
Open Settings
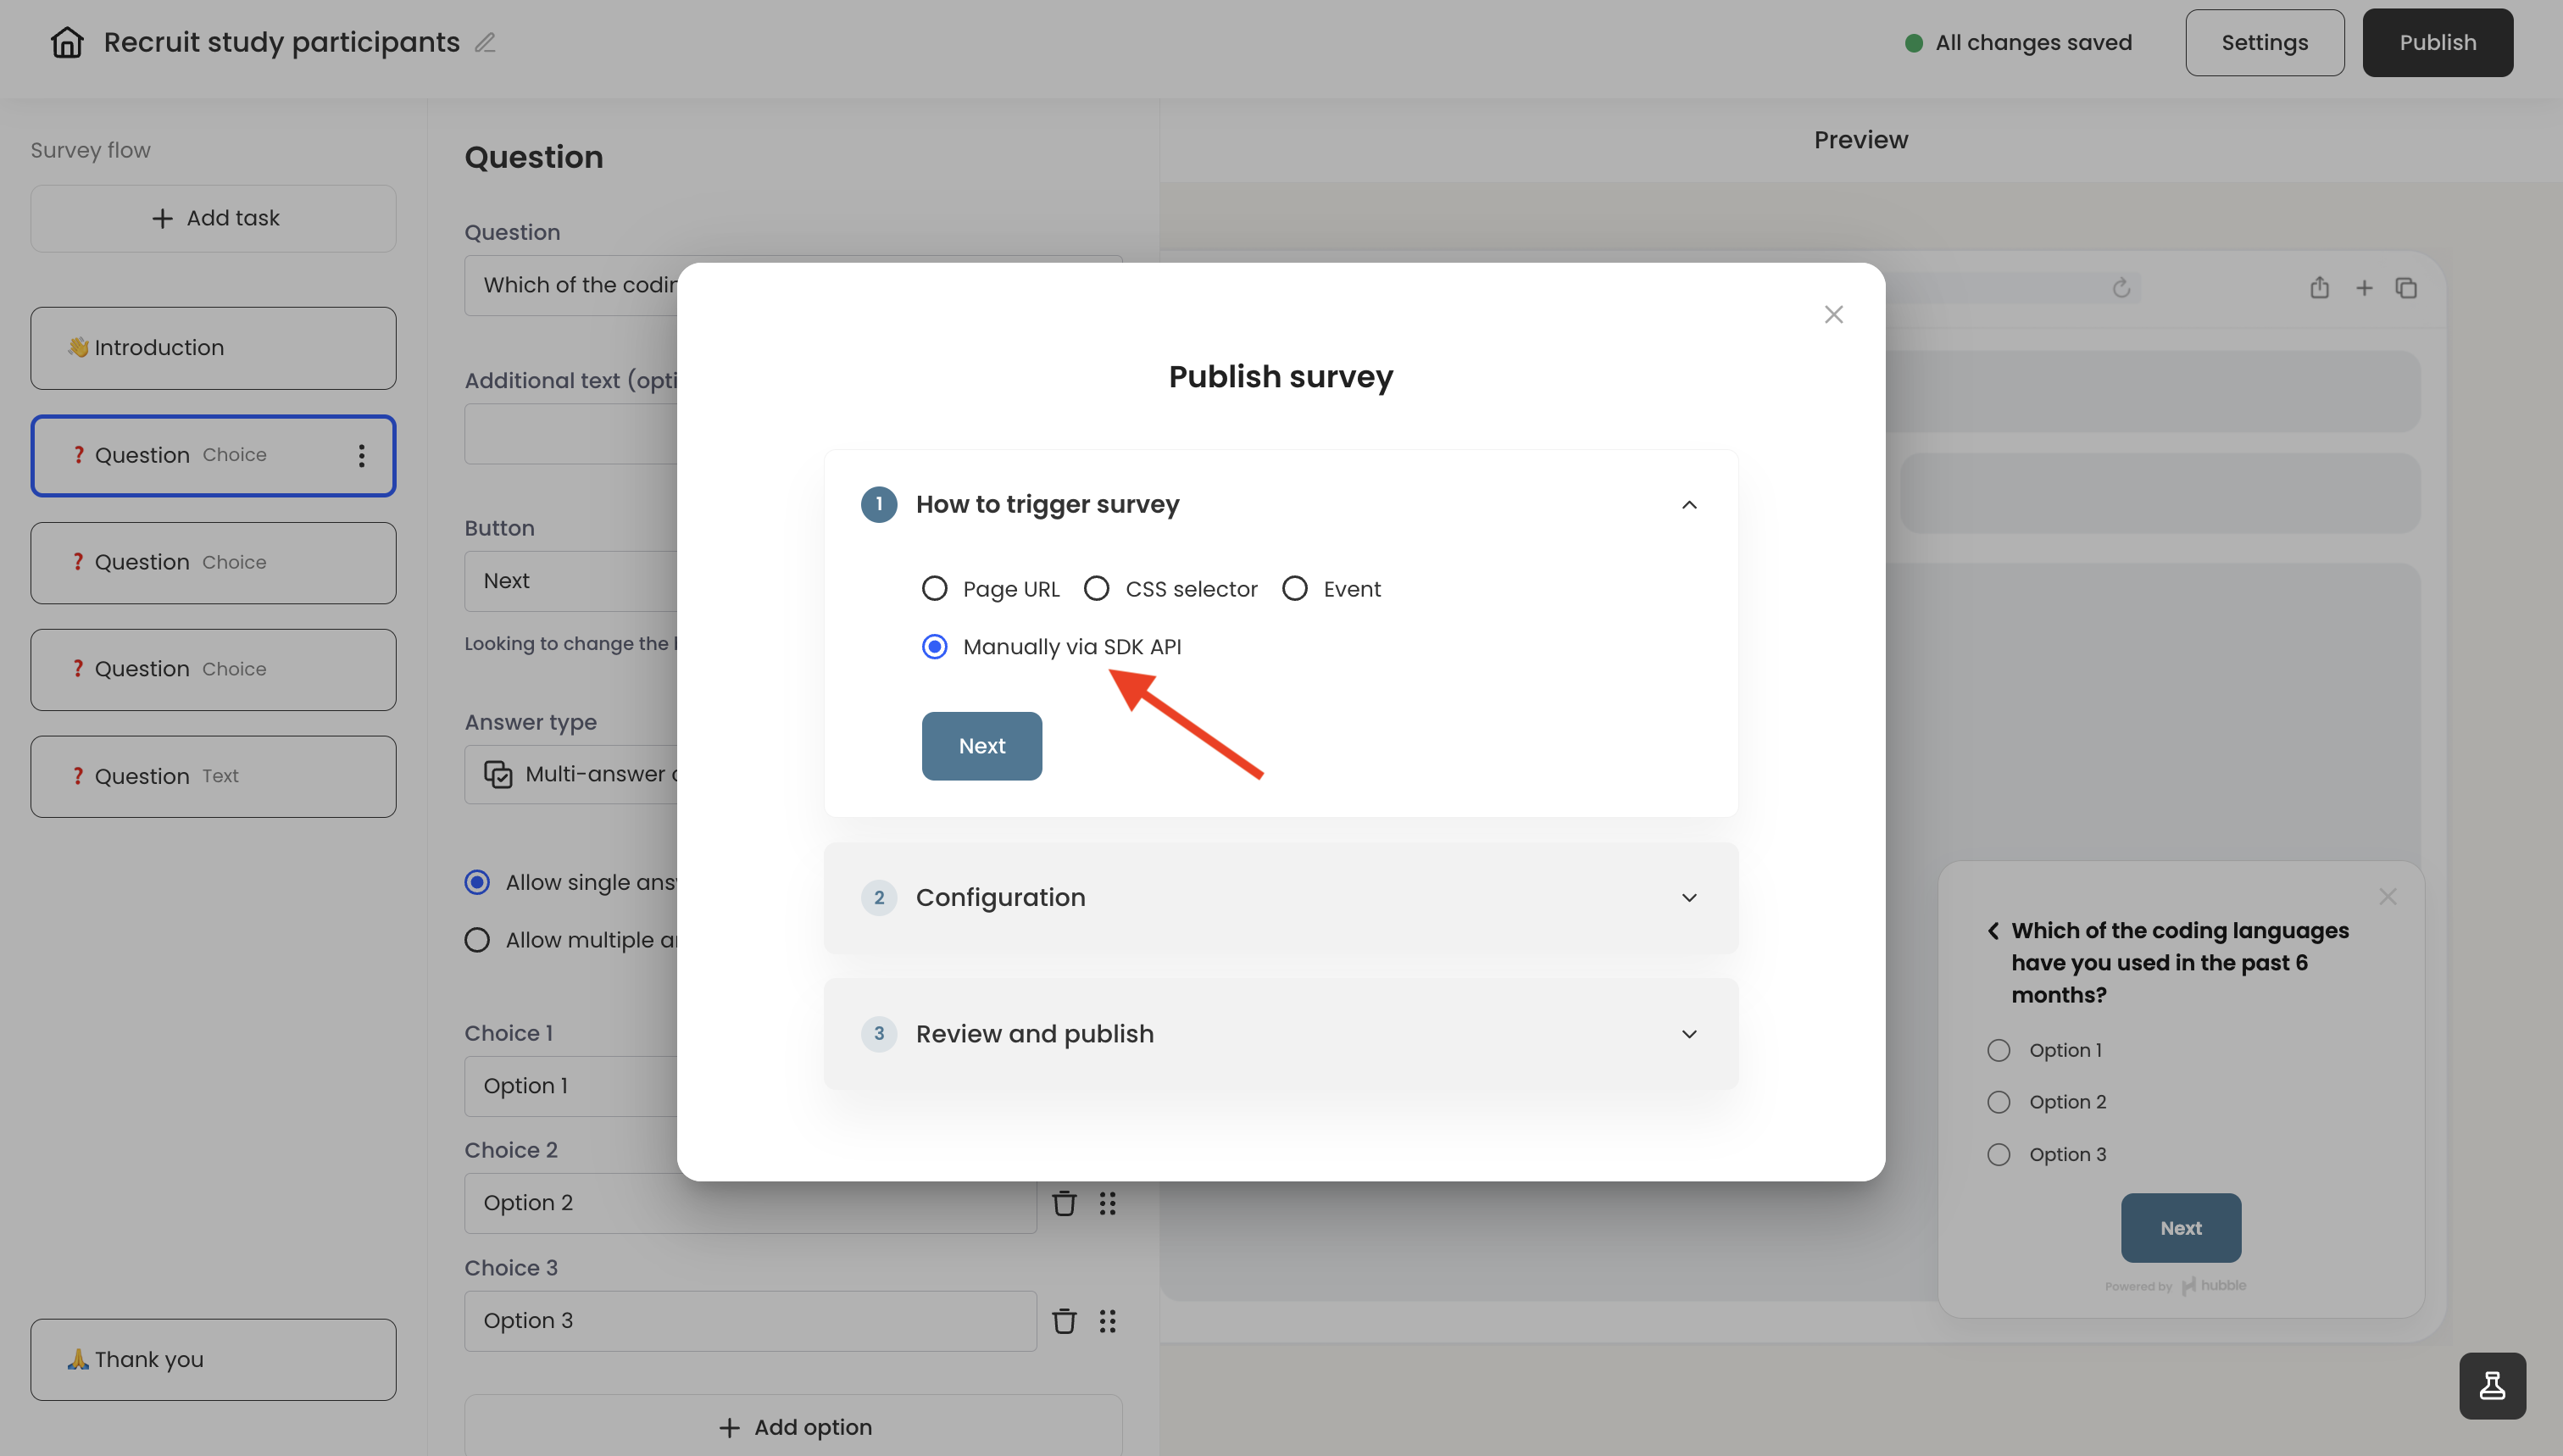(x=2264, y=43)
